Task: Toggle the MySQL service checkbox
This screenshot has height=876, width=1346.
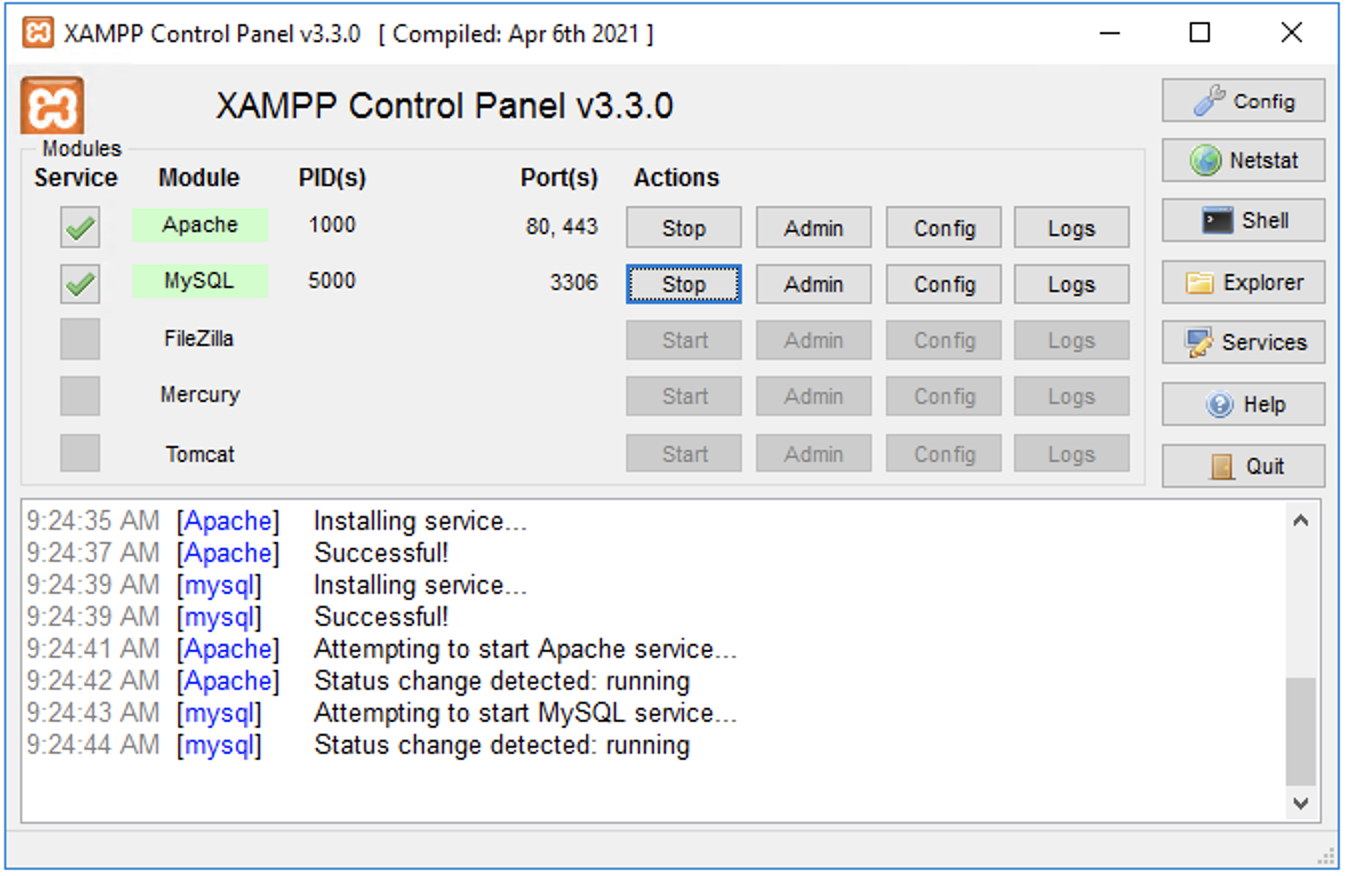Action: coord(80,284)
